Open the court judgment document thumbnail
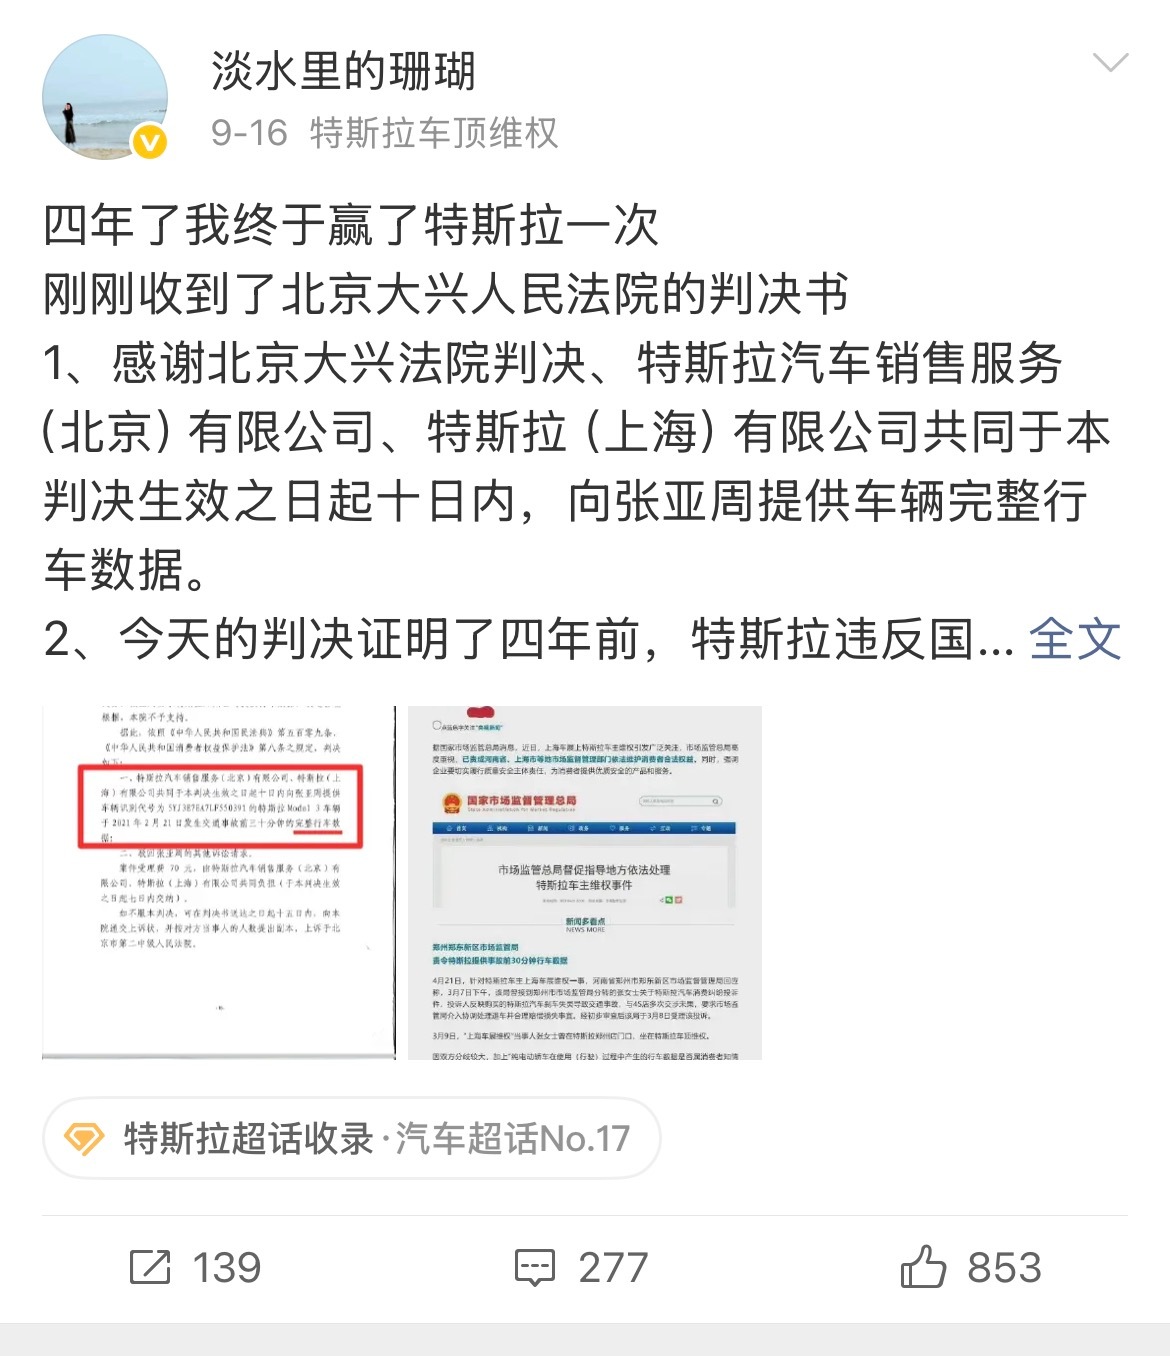 click(x=219, y=882)
